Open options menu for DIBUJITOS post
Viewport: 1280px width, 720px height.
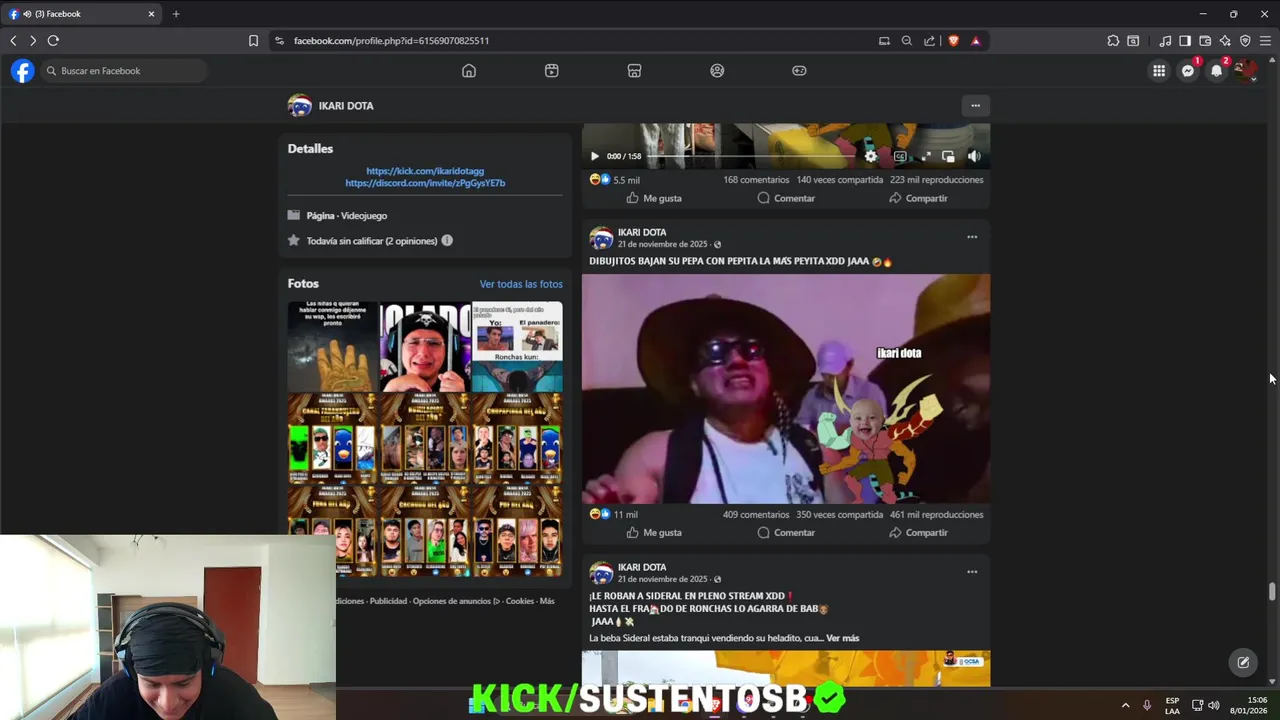click(972, 237)
